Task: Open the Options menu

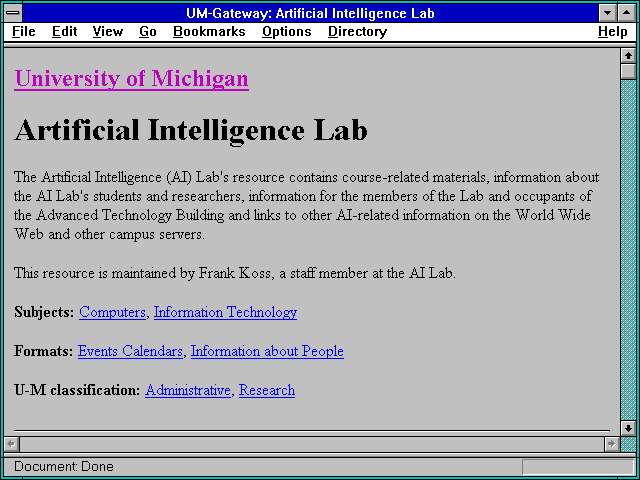Action: point(287,32)
